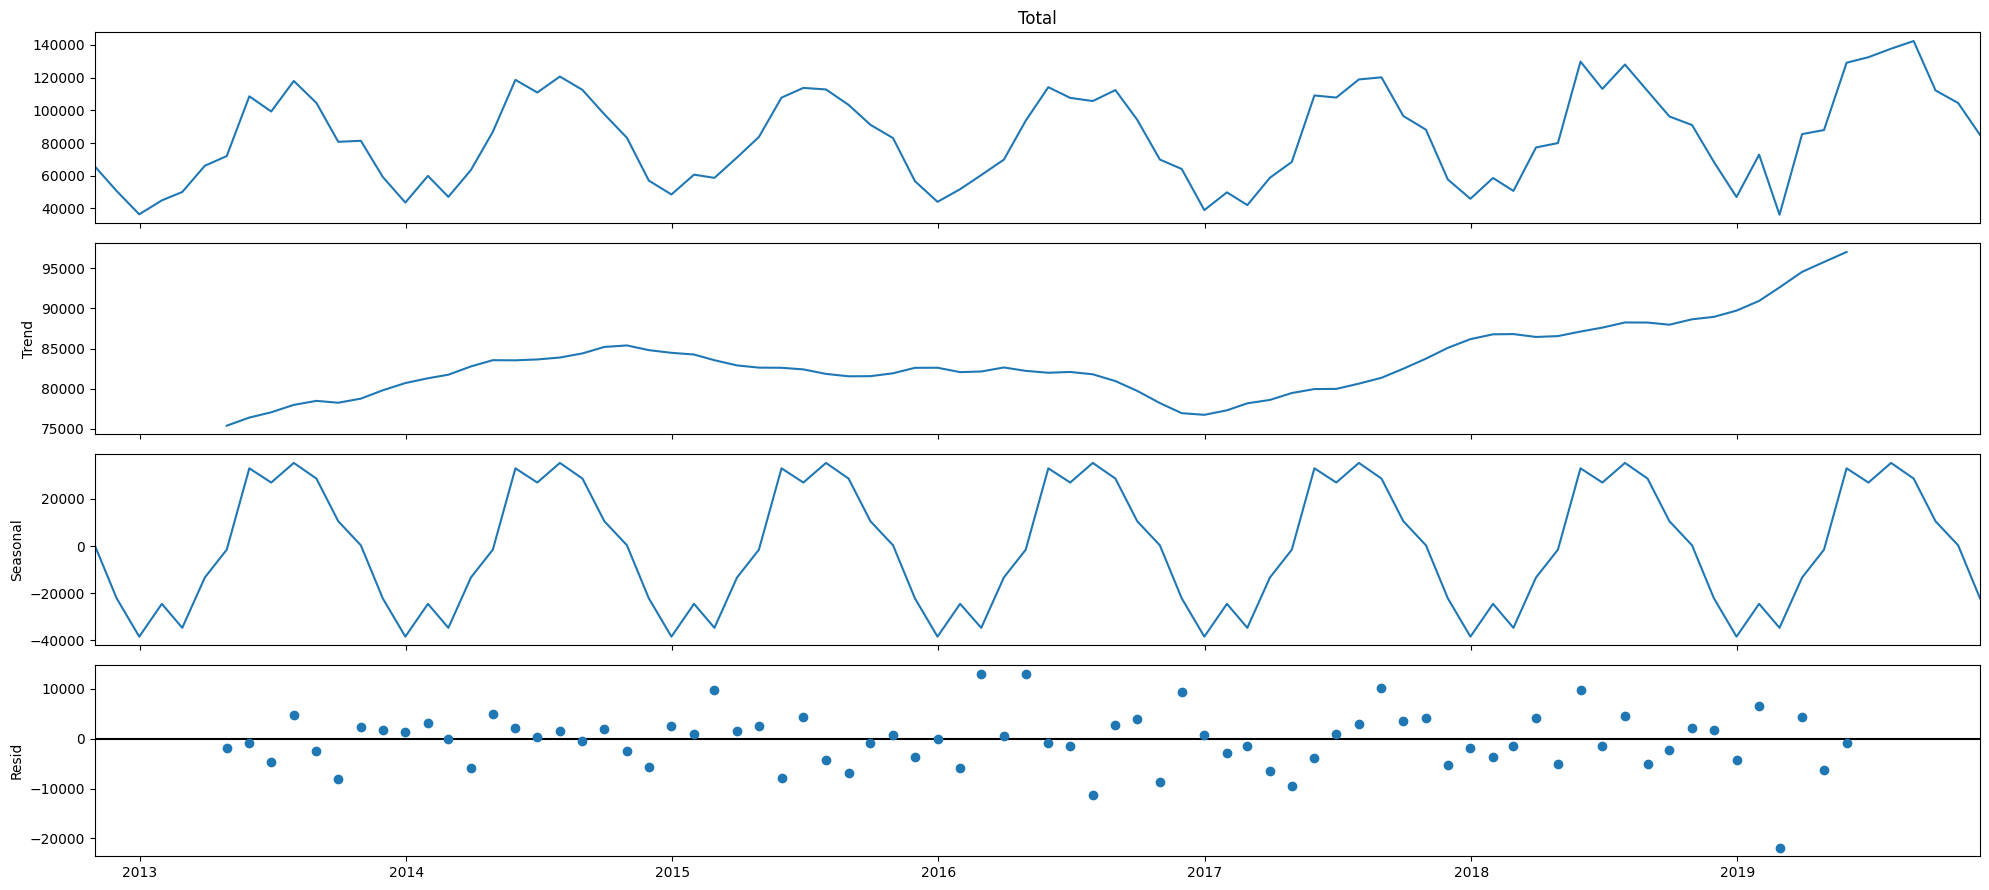The image size is (1989, 890).
Task: Click the 'Seasonal' y-axis label
Action: click(17, 550)
